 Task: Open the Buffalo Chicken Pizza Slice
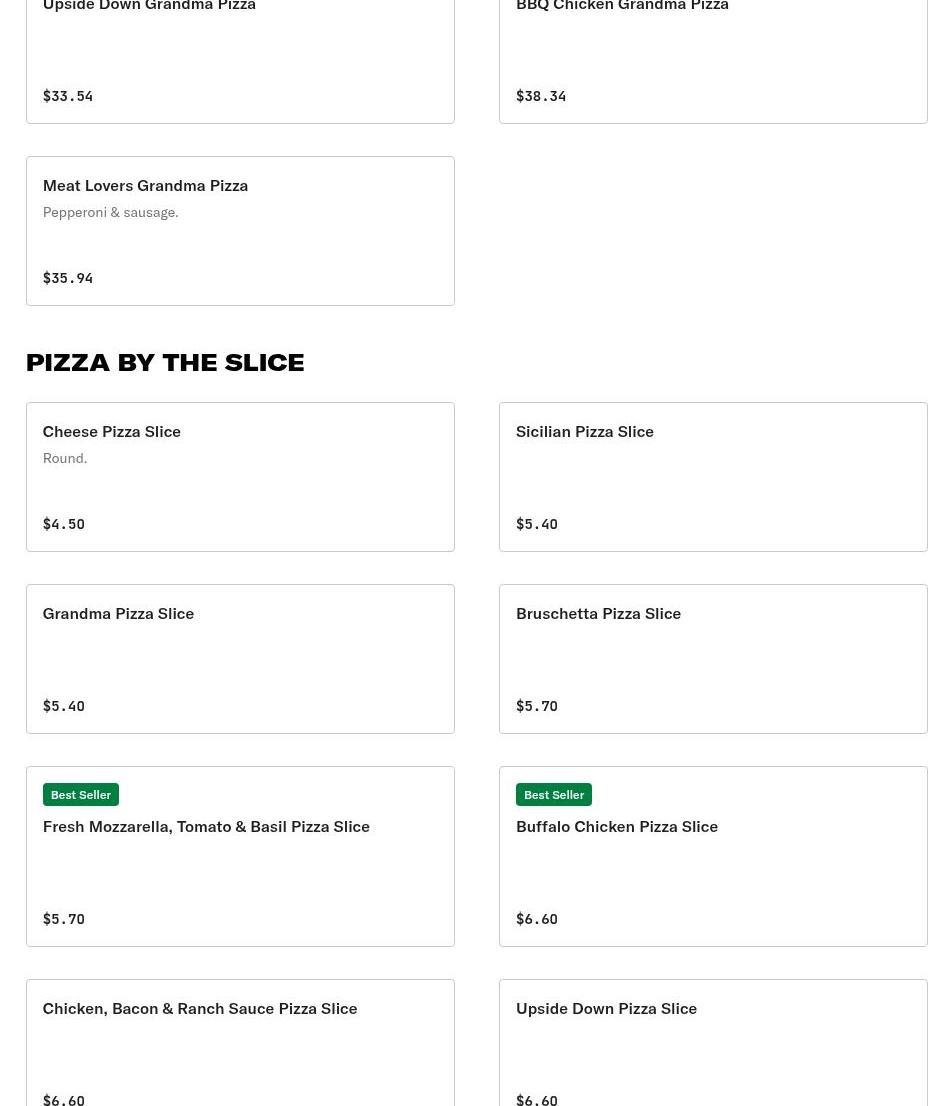click(712, 857)
